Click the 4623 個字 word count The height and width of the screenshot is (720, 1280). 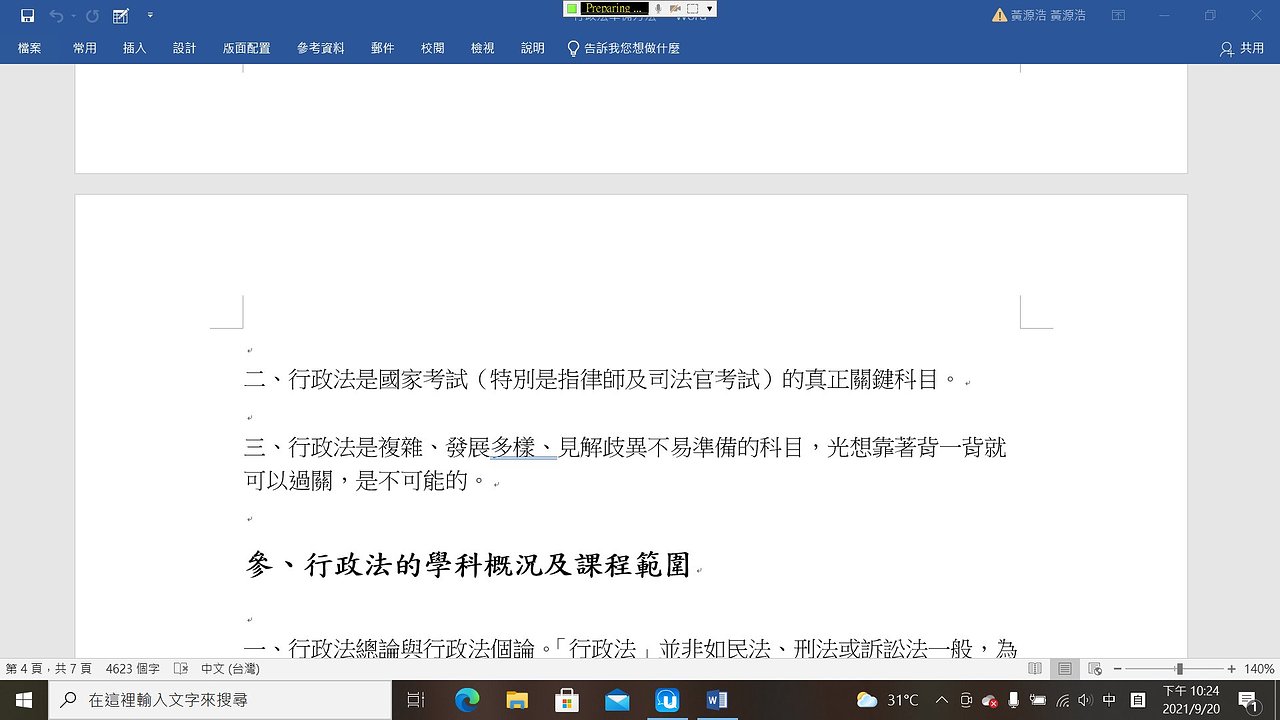[132, 669]
